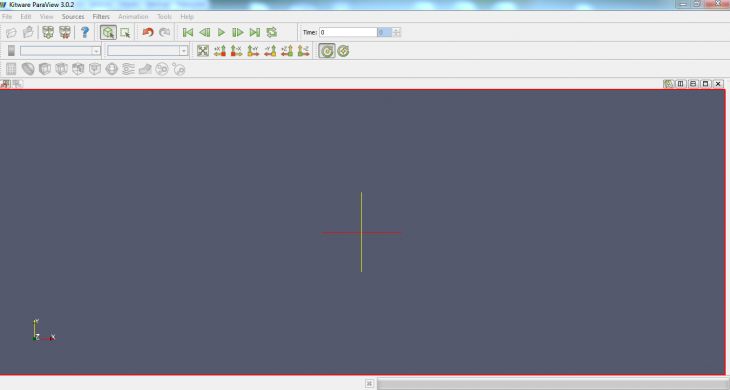Open the Sources menu
Image resolution: width=730 pixels, height=390 pixels.
(x=73, y=16)
